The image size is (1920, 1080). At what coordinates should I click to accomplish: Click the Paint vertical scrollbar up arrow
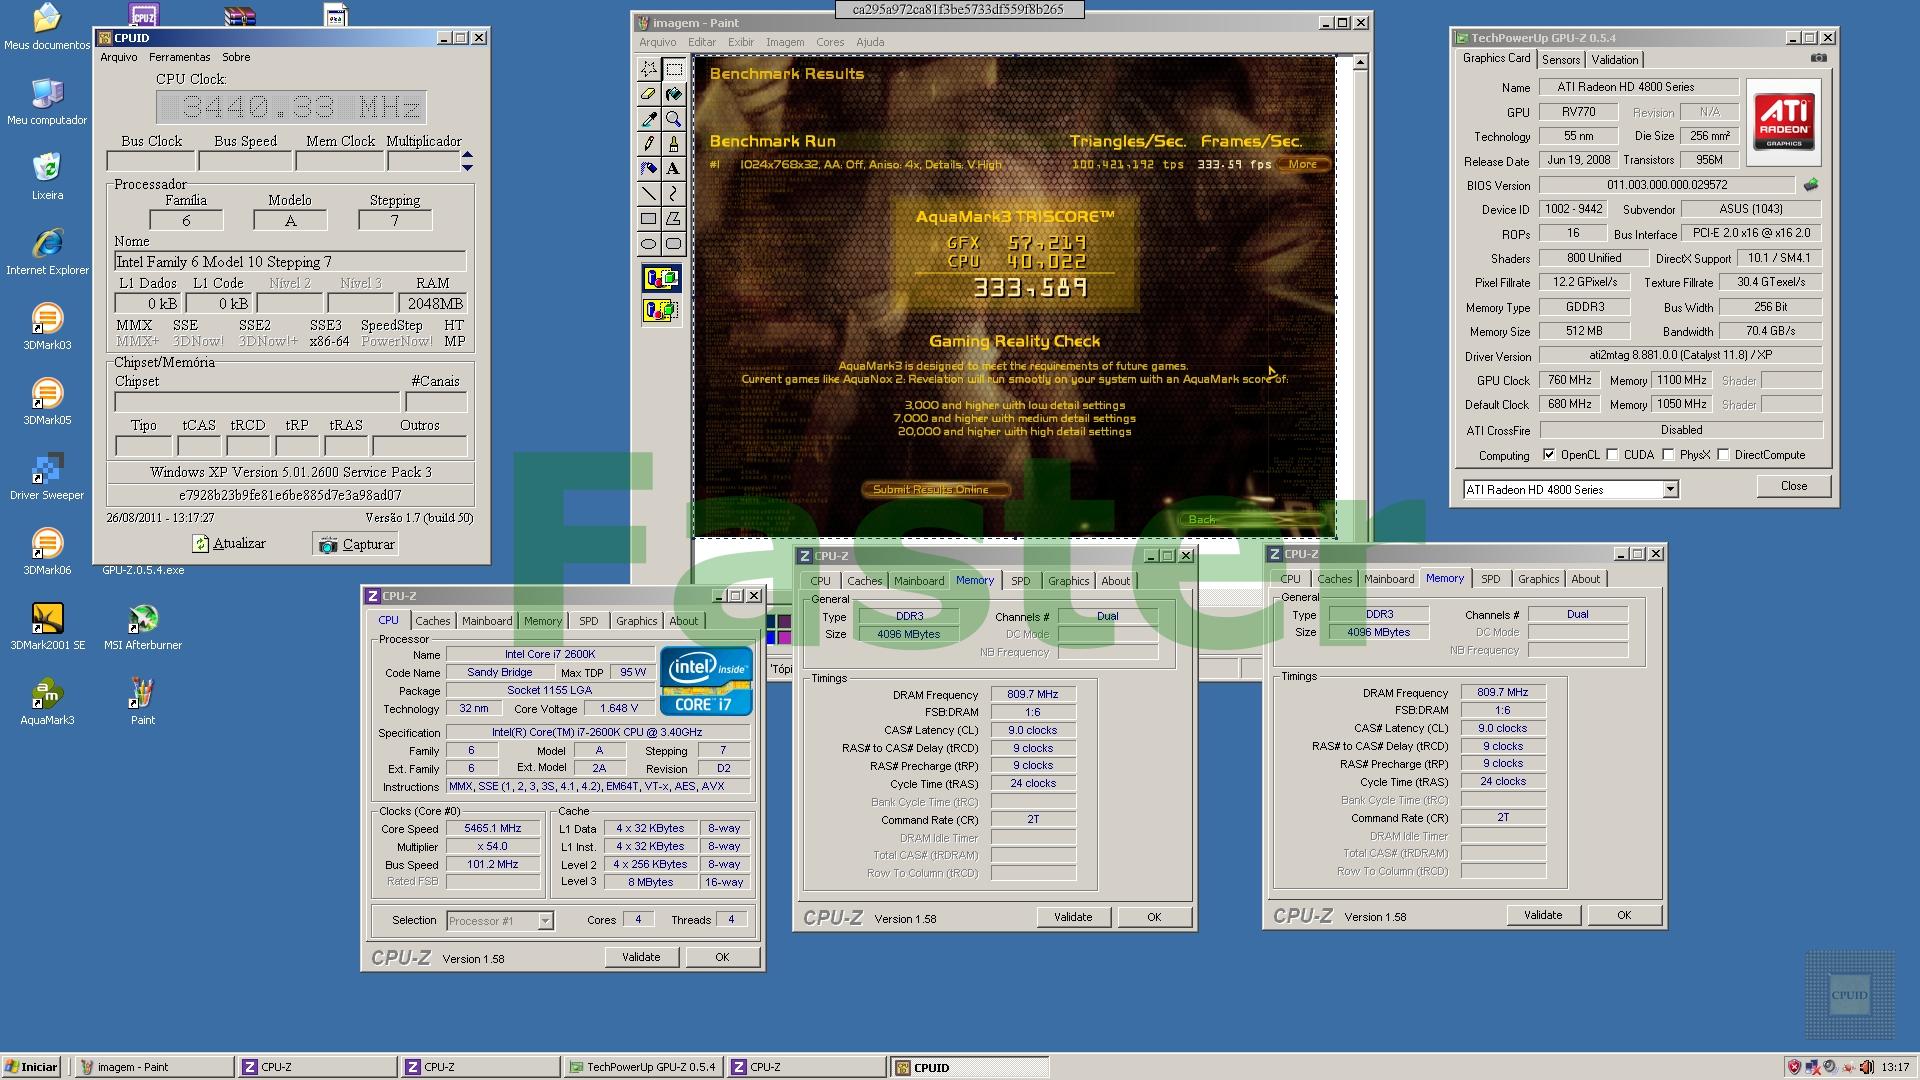tap(1360, 63)
